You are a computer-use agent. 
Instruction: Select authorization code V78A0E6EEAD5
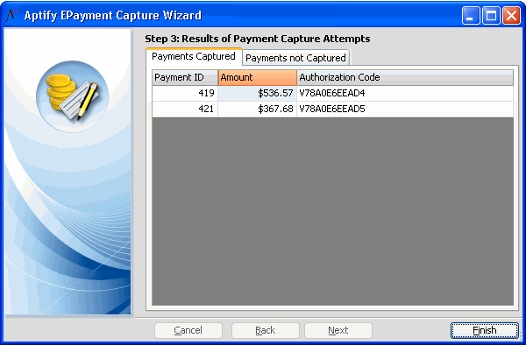(405, 109)
